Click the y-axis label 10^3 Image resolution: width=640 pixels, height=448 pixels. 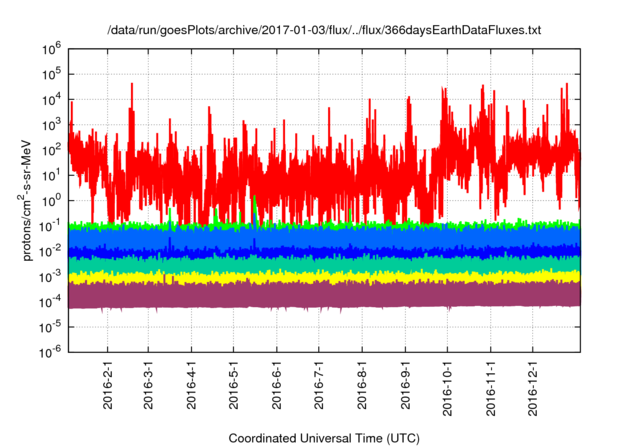point(51,126)
